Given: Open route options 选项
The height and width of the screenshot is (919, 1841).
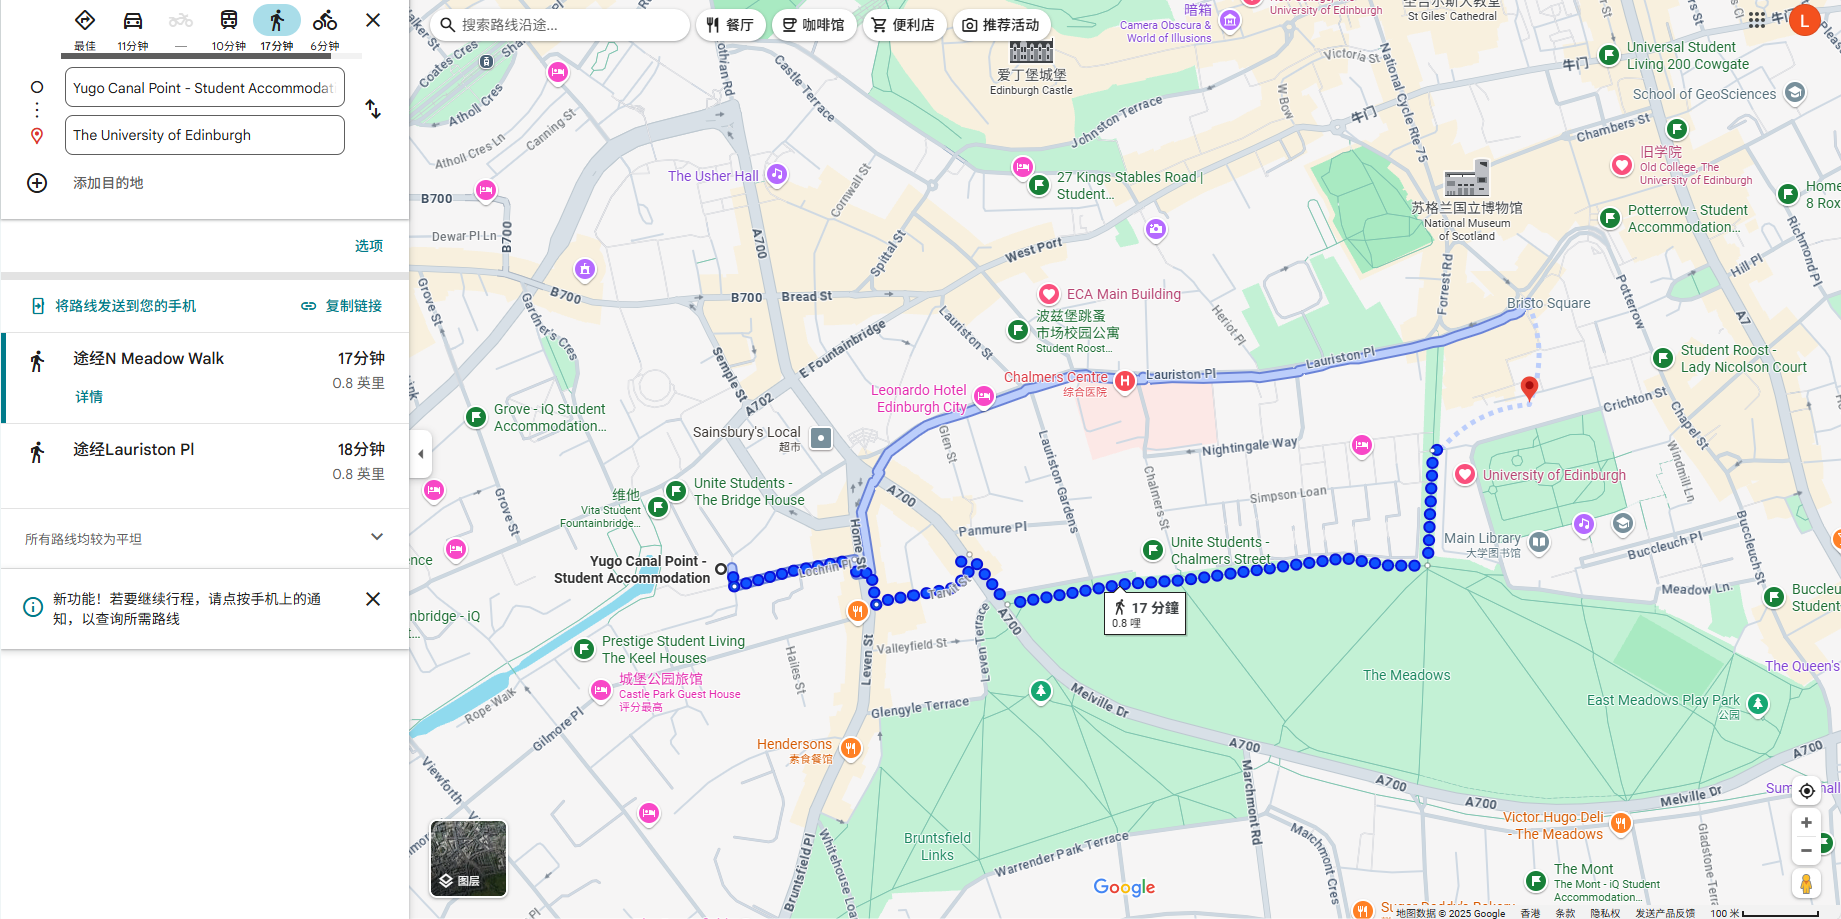Looking at the screenshot, I should pyautogui.click(x=369, y=246).
